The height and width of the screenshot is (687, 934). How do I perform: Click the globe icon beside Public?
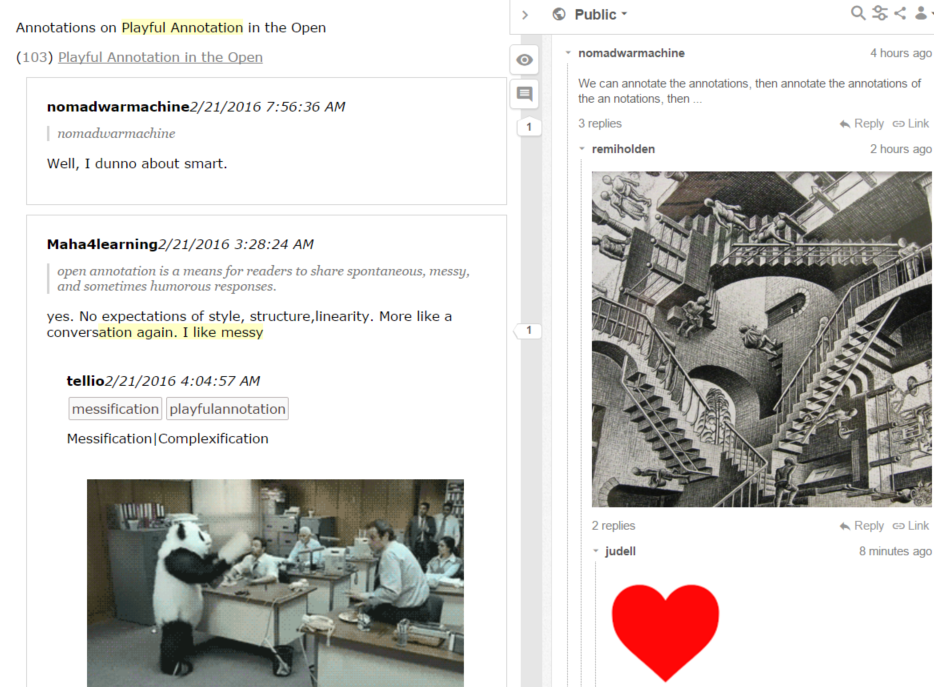(x=559, y=14)
